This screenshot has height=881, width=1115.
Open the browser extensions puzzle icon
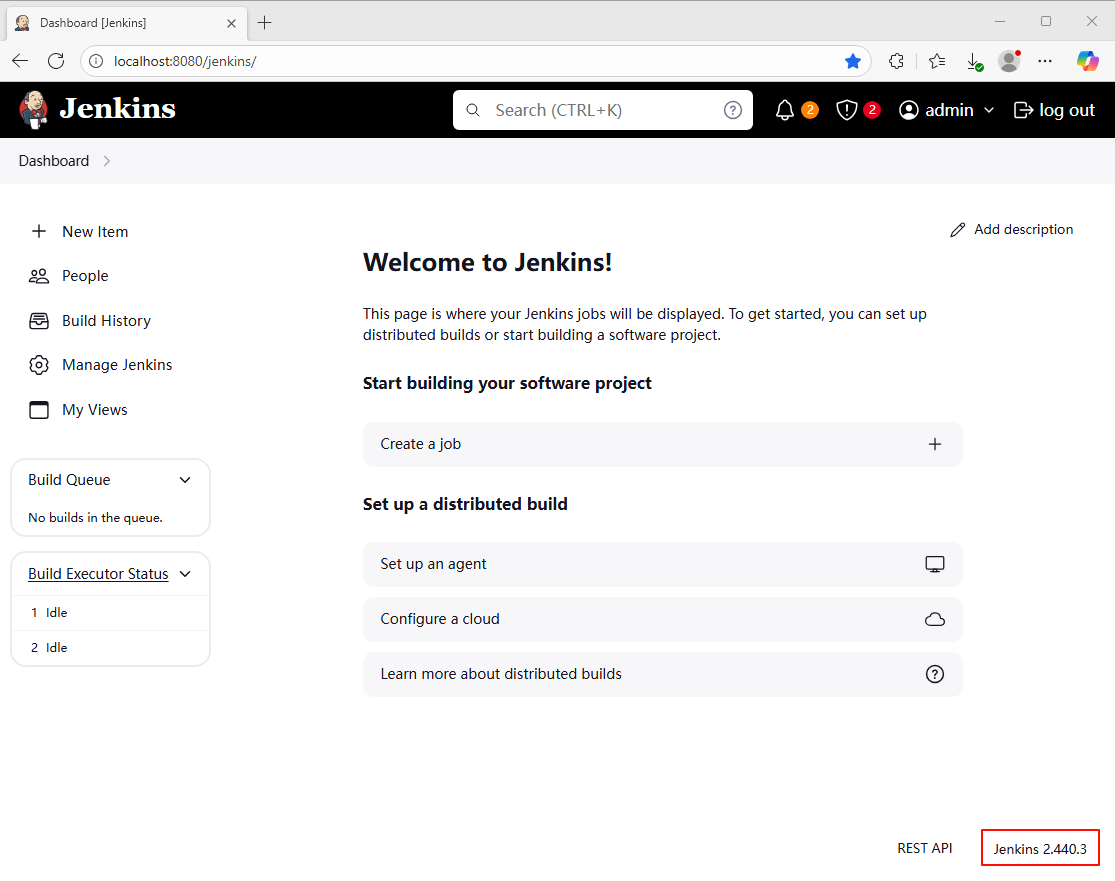click(x=897, y=61)
